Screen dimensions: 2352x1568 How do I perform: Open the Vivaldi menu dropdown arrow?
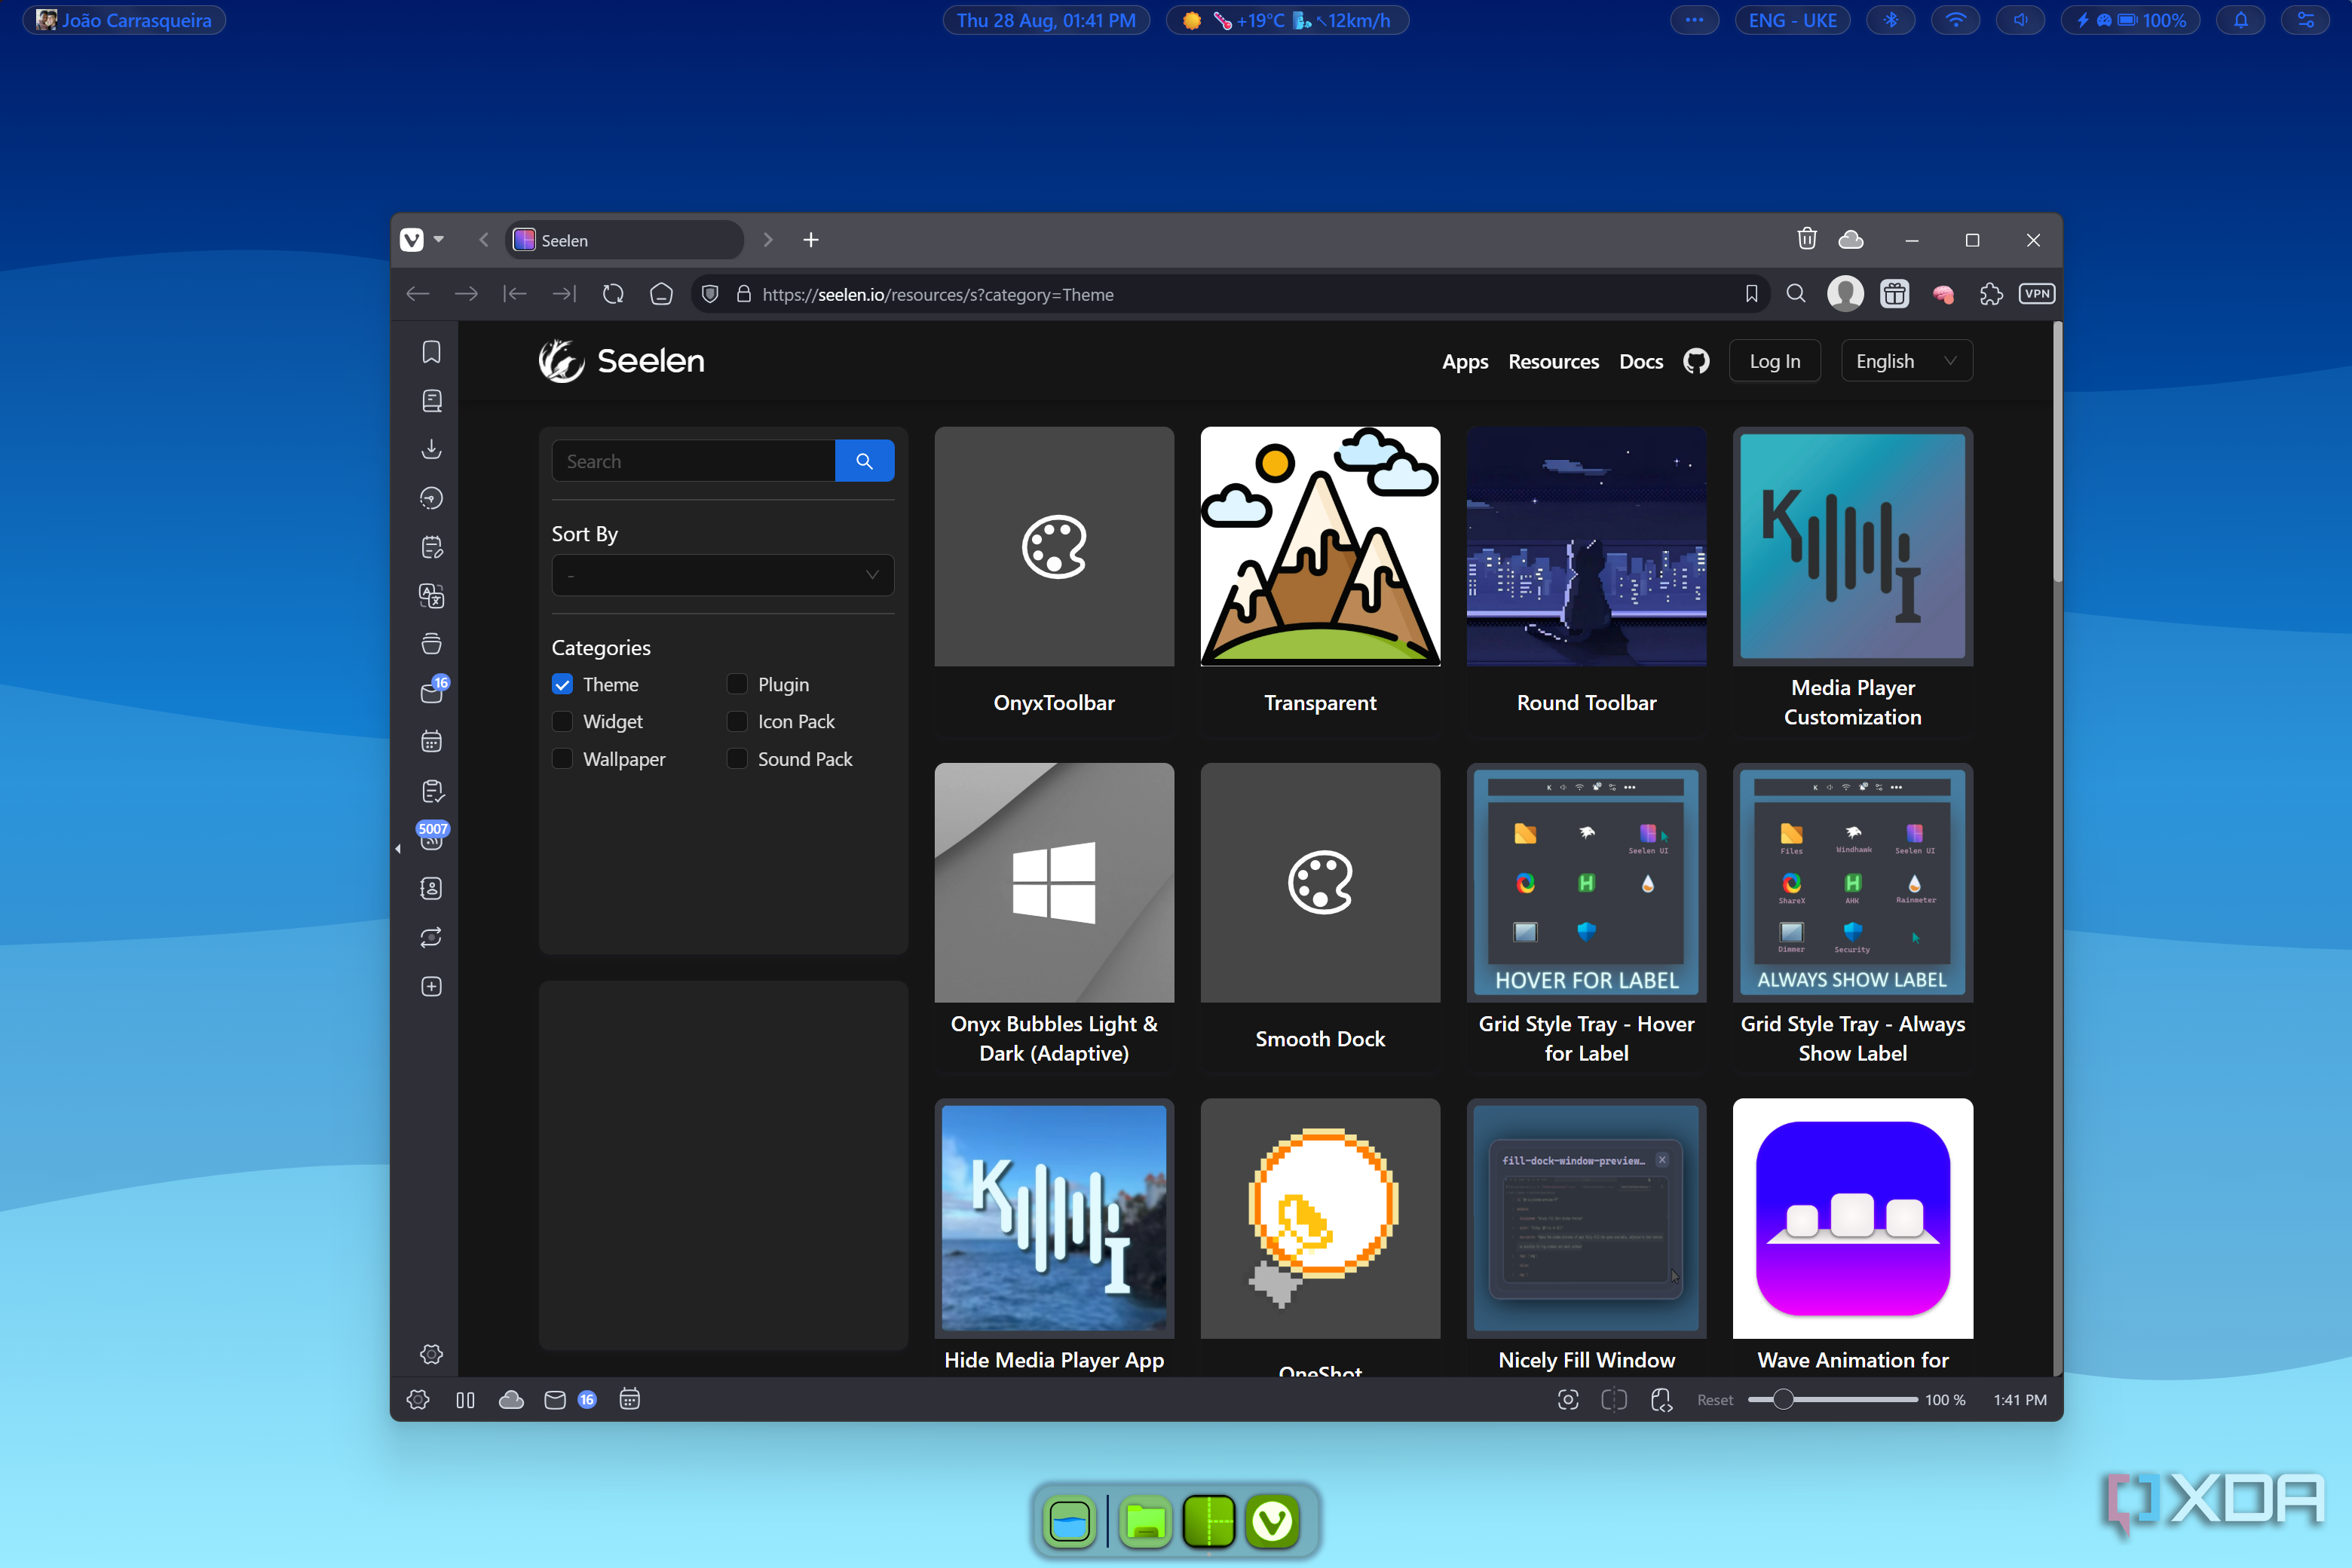point(438,240)
